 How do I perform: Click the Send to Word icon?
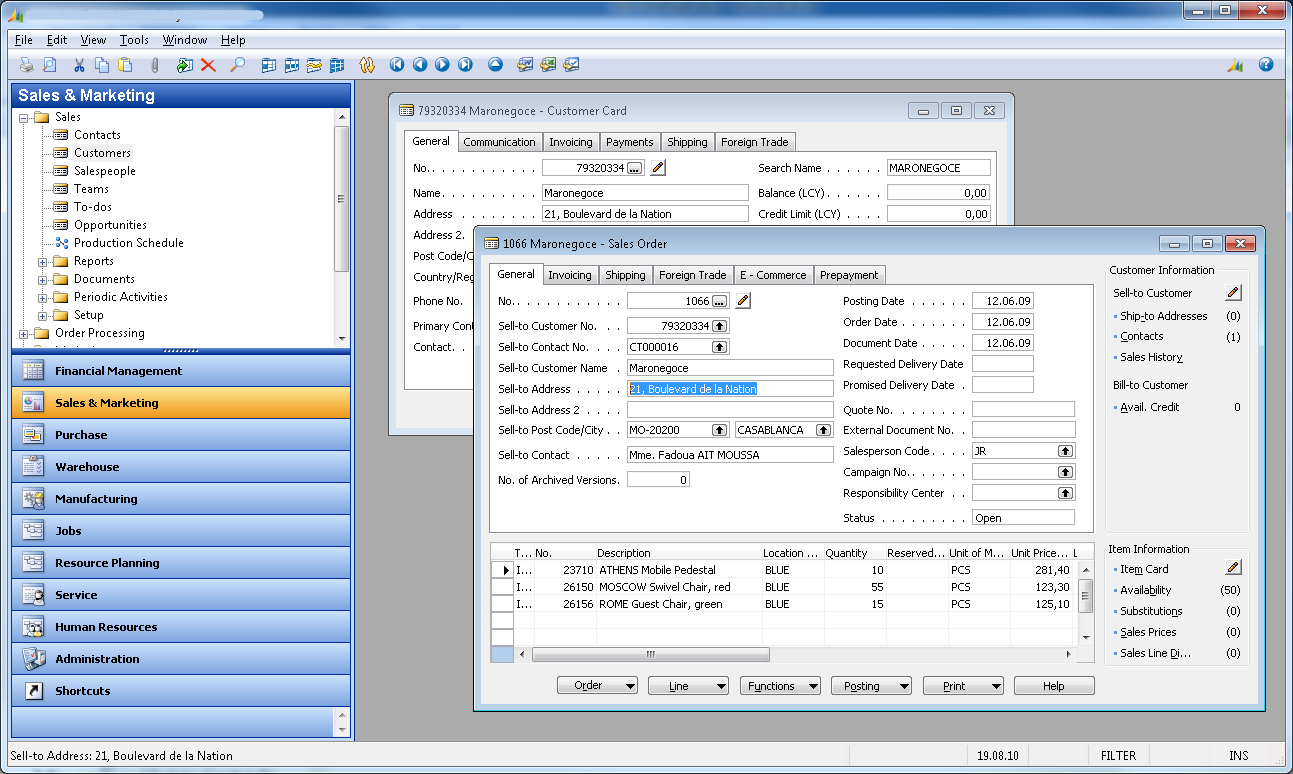[525, 65]
